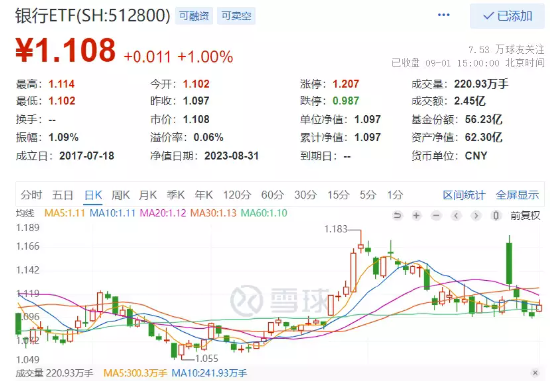Switch to the 120分 interval tab
This screenshot has height=382, width=550.
237,195
